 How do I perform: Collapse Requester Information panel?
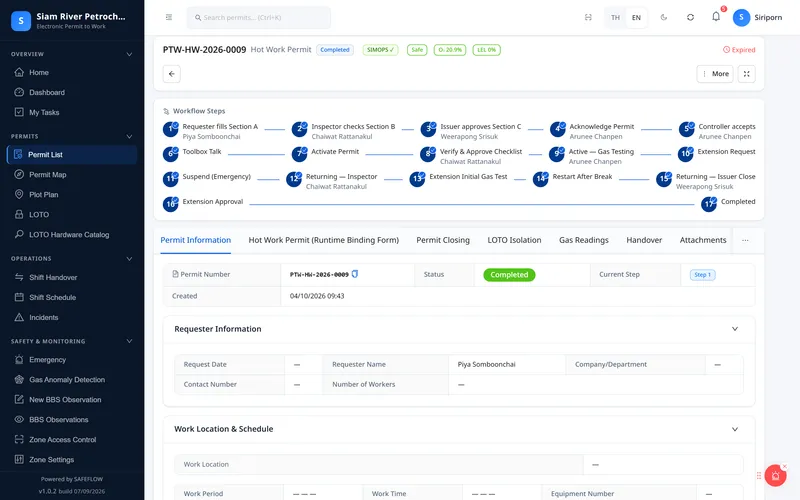pos(735,329)
